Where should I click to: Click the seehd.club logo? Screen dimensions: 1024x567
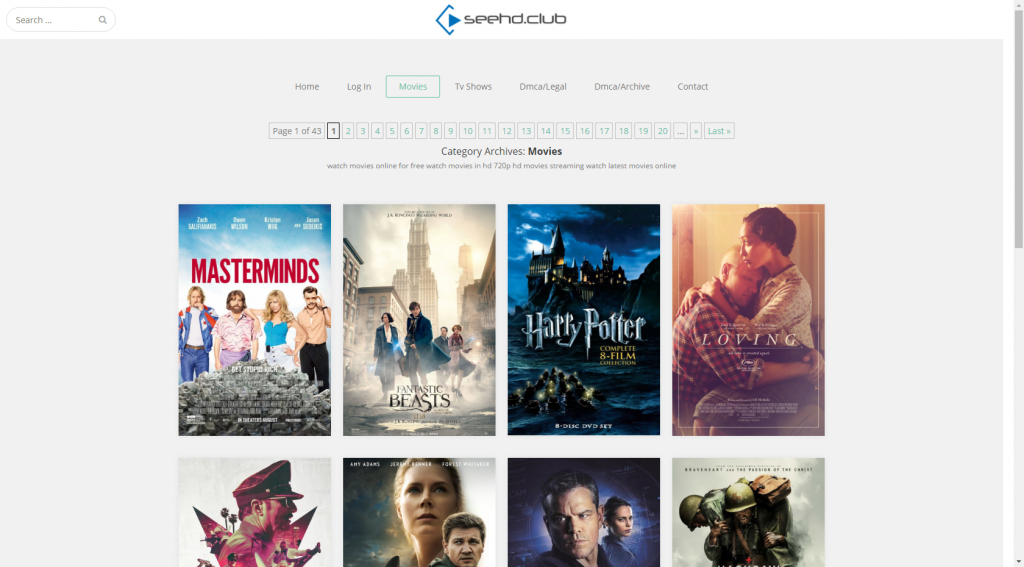501,20
